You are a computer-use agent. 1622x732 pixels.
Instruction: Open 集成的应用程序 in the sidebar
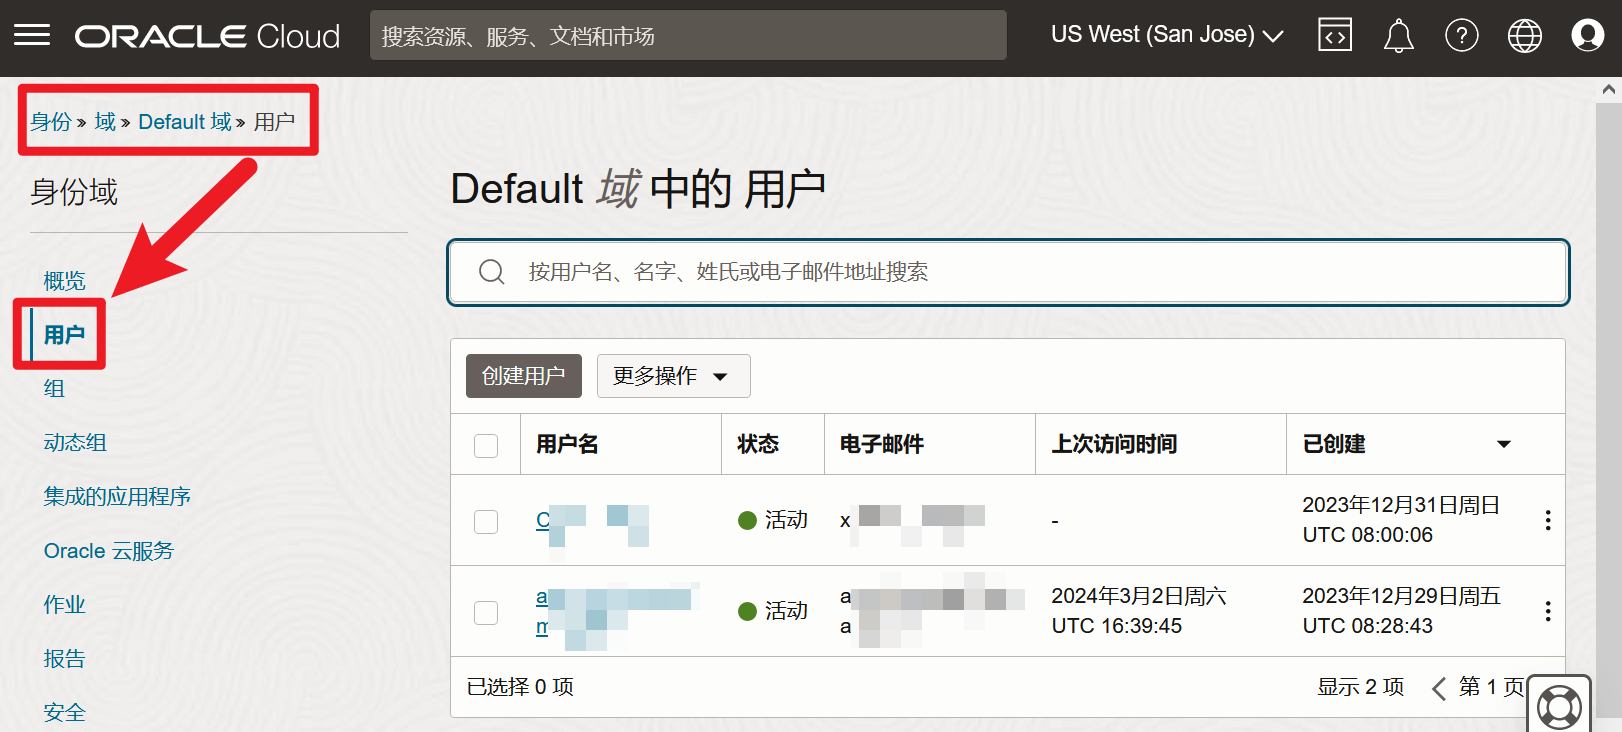tap(117, 497)
